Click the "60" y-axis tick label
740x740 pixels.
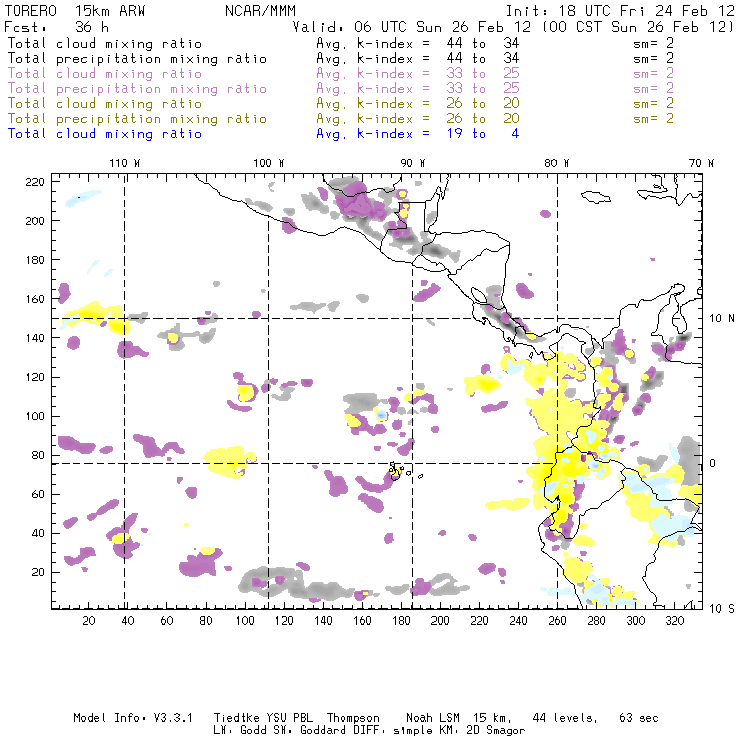38,494
